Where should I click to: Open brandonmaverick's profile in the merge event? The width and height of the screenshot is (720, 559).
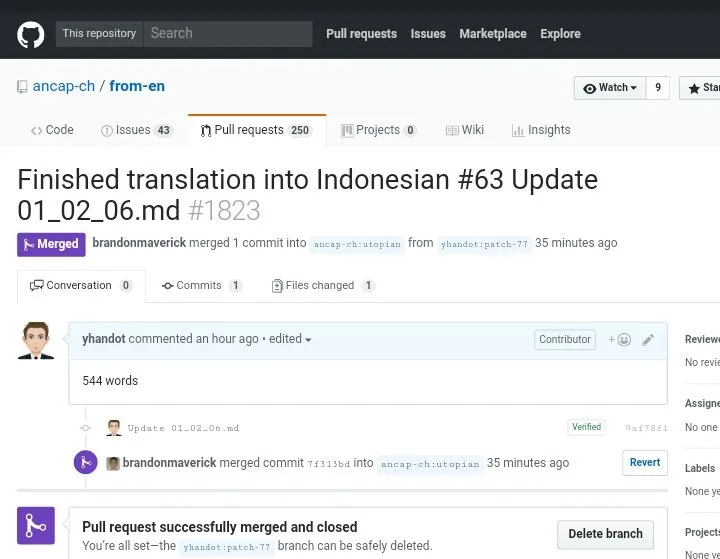(x=169, y=463)
